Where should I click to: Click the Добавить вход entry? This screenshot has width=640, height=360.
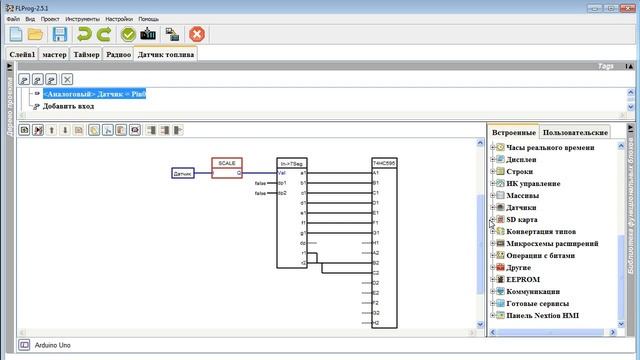coord(68,106)
